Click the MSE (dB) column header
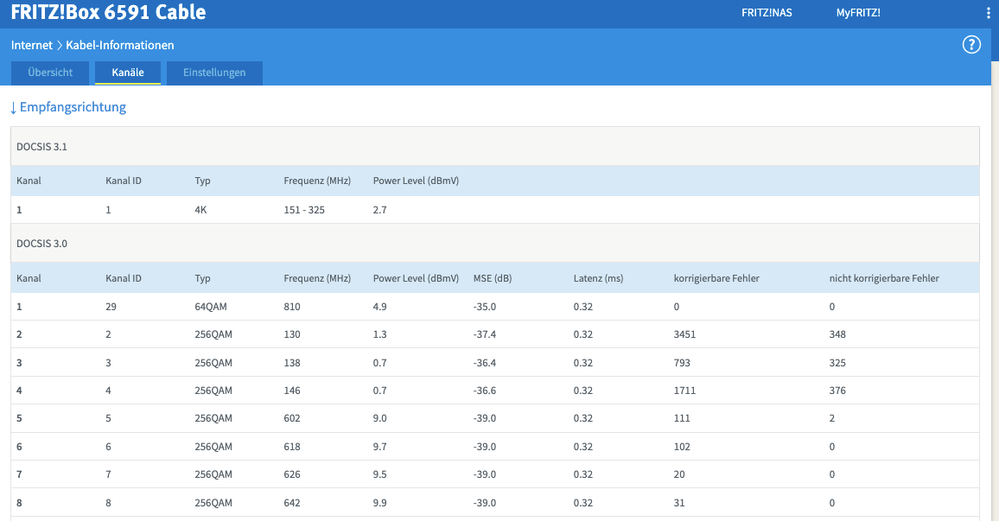Screen dimensions: 999x521 point(492,278)
